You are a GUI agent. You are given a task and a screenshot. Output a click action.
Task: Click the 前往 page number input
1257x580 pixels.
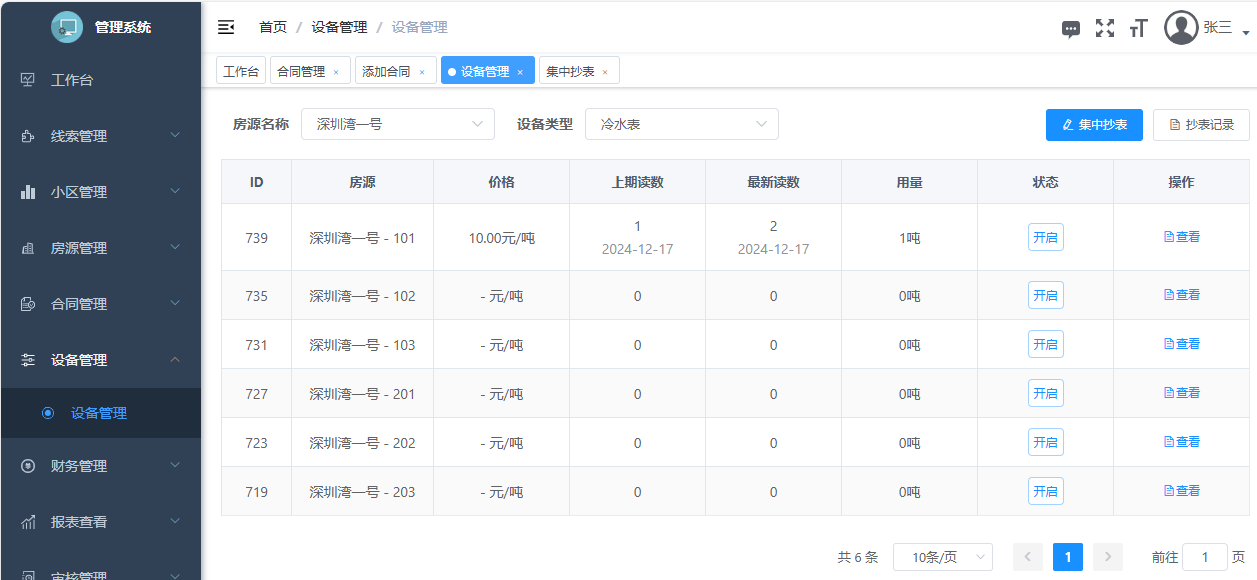1204,557
